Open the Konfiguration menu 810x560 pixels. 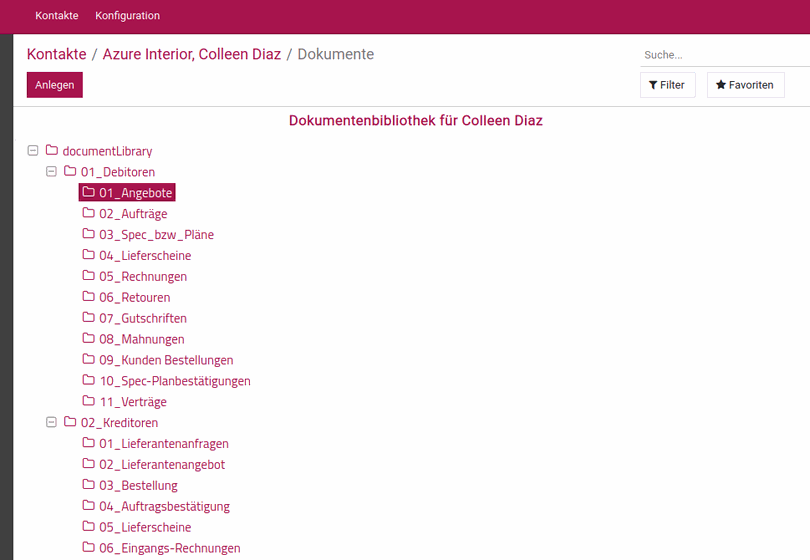click(128, 15)
